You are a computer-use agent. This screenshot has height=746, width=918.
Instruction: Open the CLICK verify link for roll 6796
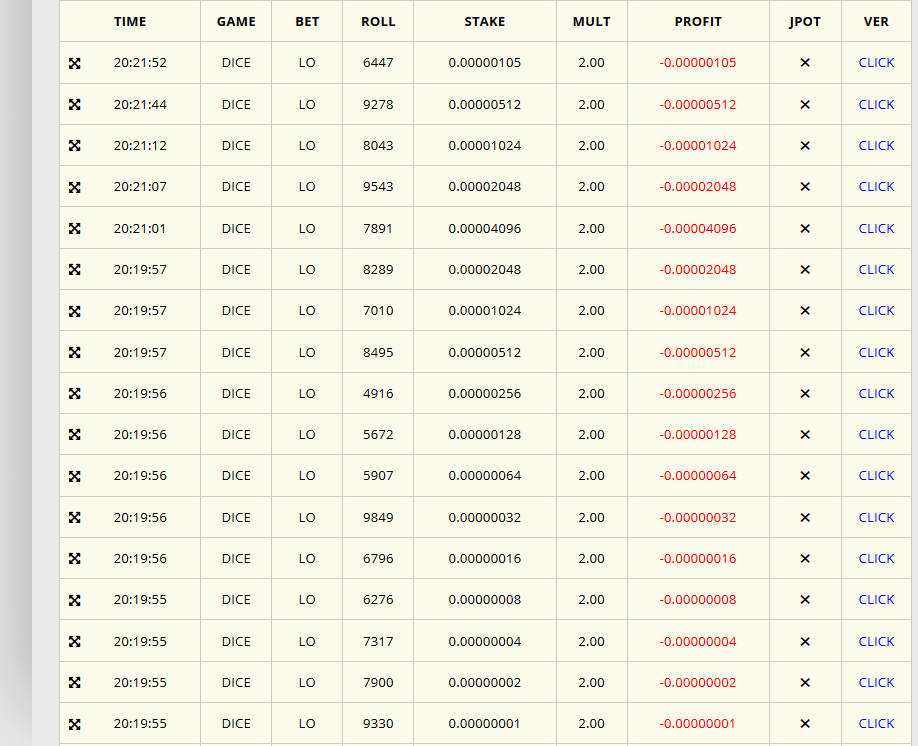coord(876,559)
